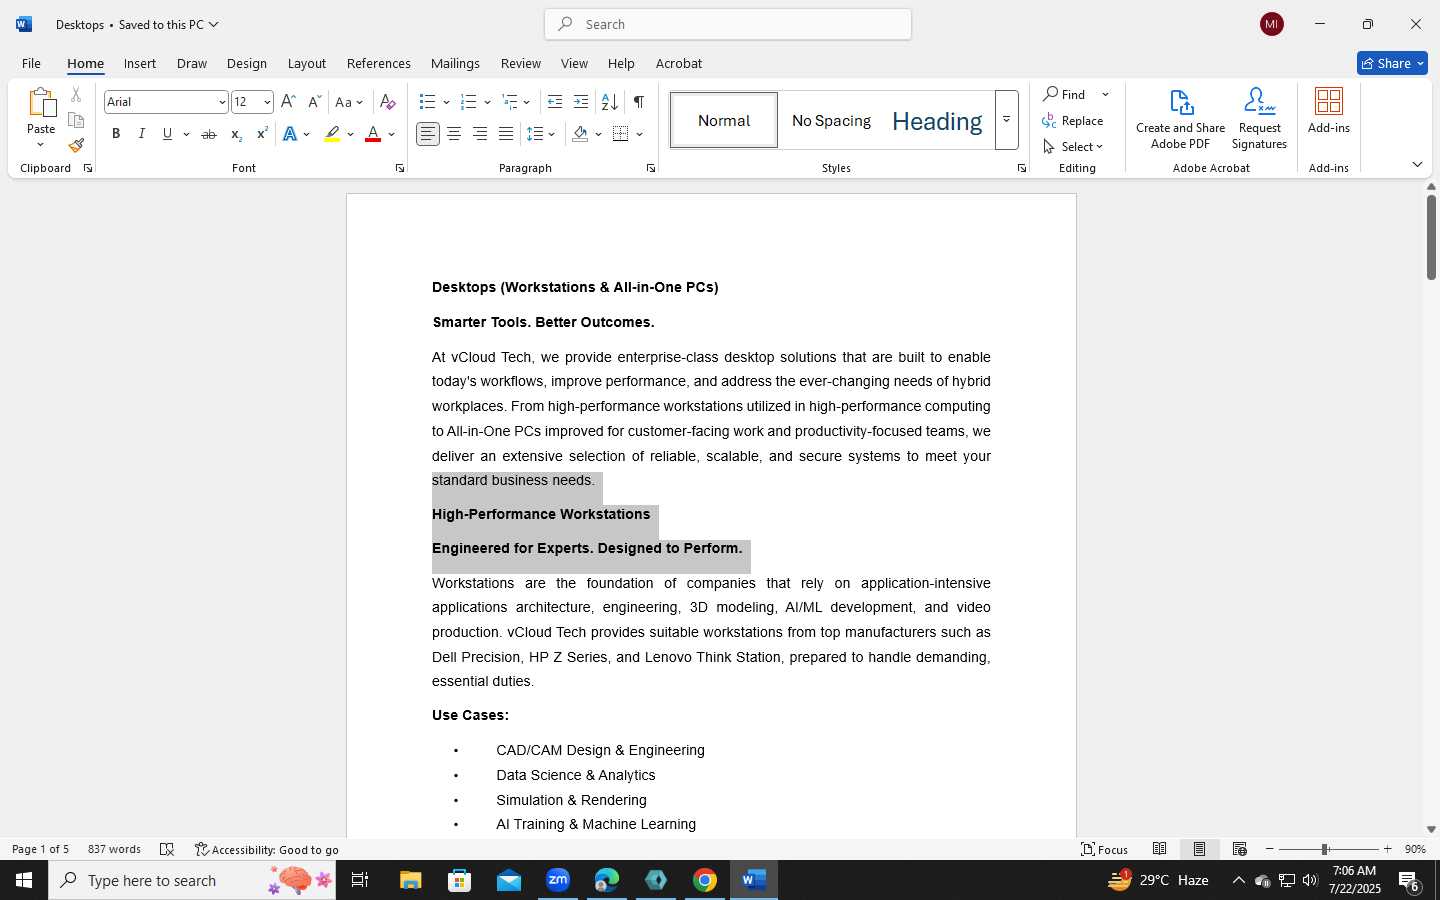Apply the Normal style

click(x=724, y=120)
